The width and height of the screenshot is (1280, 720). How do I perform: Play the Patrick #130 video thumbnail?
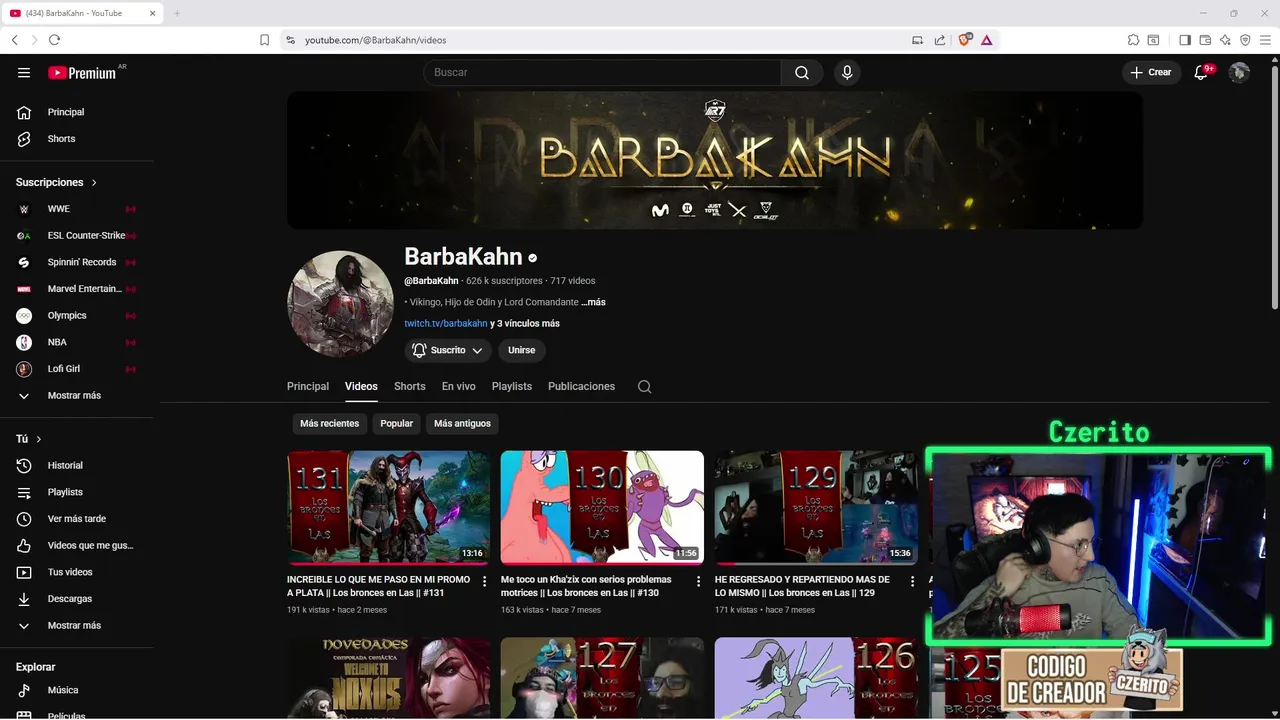tap(602, 507)
